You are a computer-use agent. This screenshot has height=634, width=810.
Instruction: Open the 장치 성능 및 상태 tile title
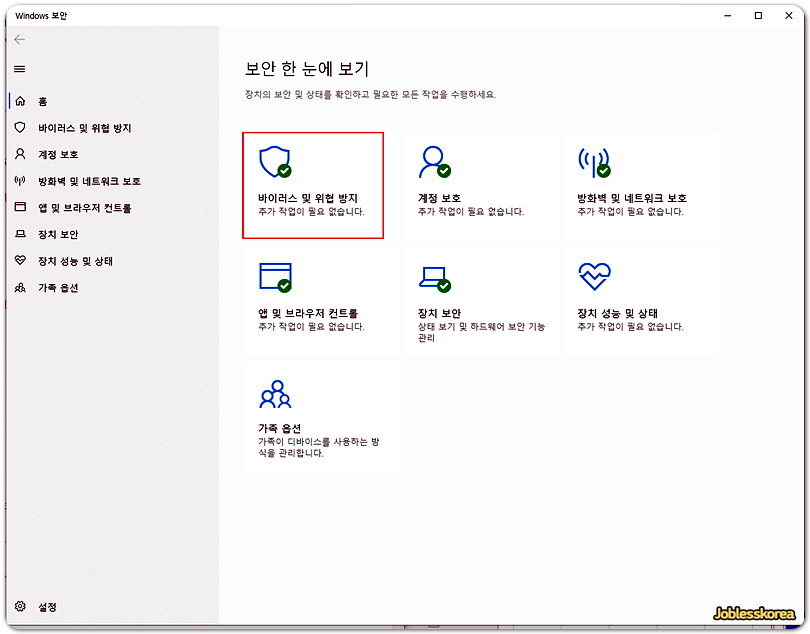[617, 313]
